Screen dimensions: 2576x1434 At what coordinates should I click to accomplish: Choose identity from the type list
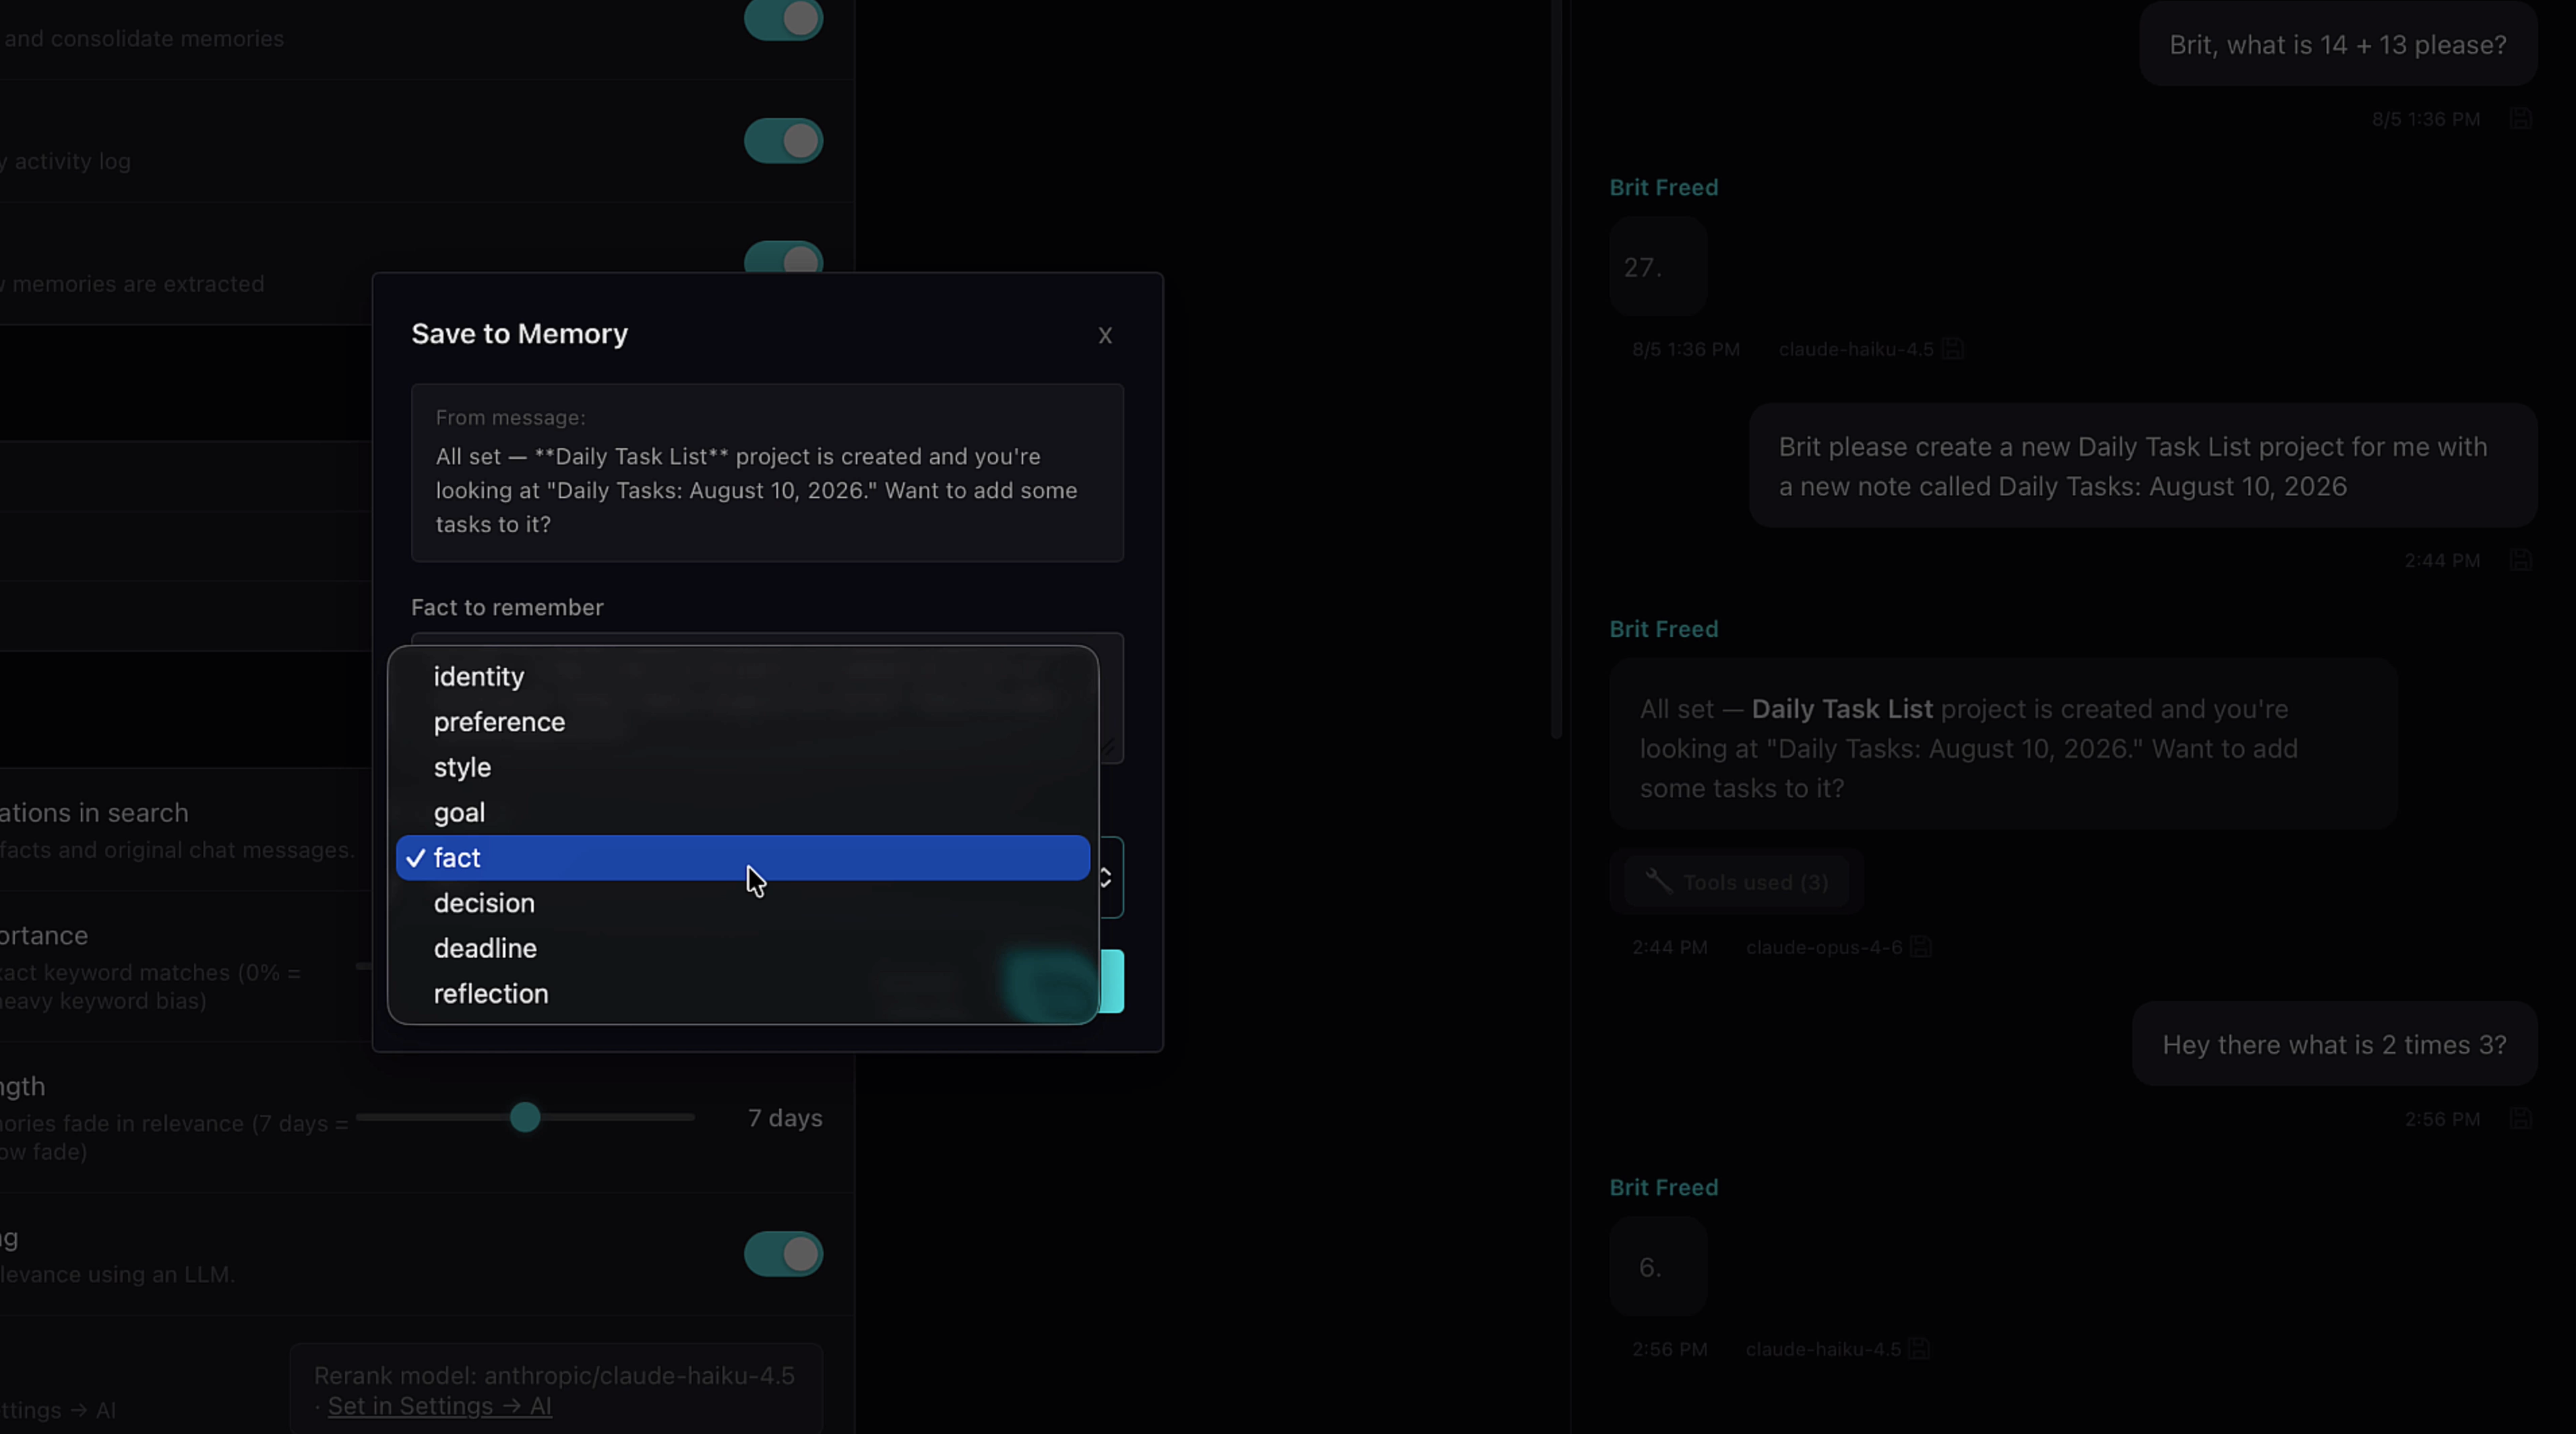pos(742,676)
